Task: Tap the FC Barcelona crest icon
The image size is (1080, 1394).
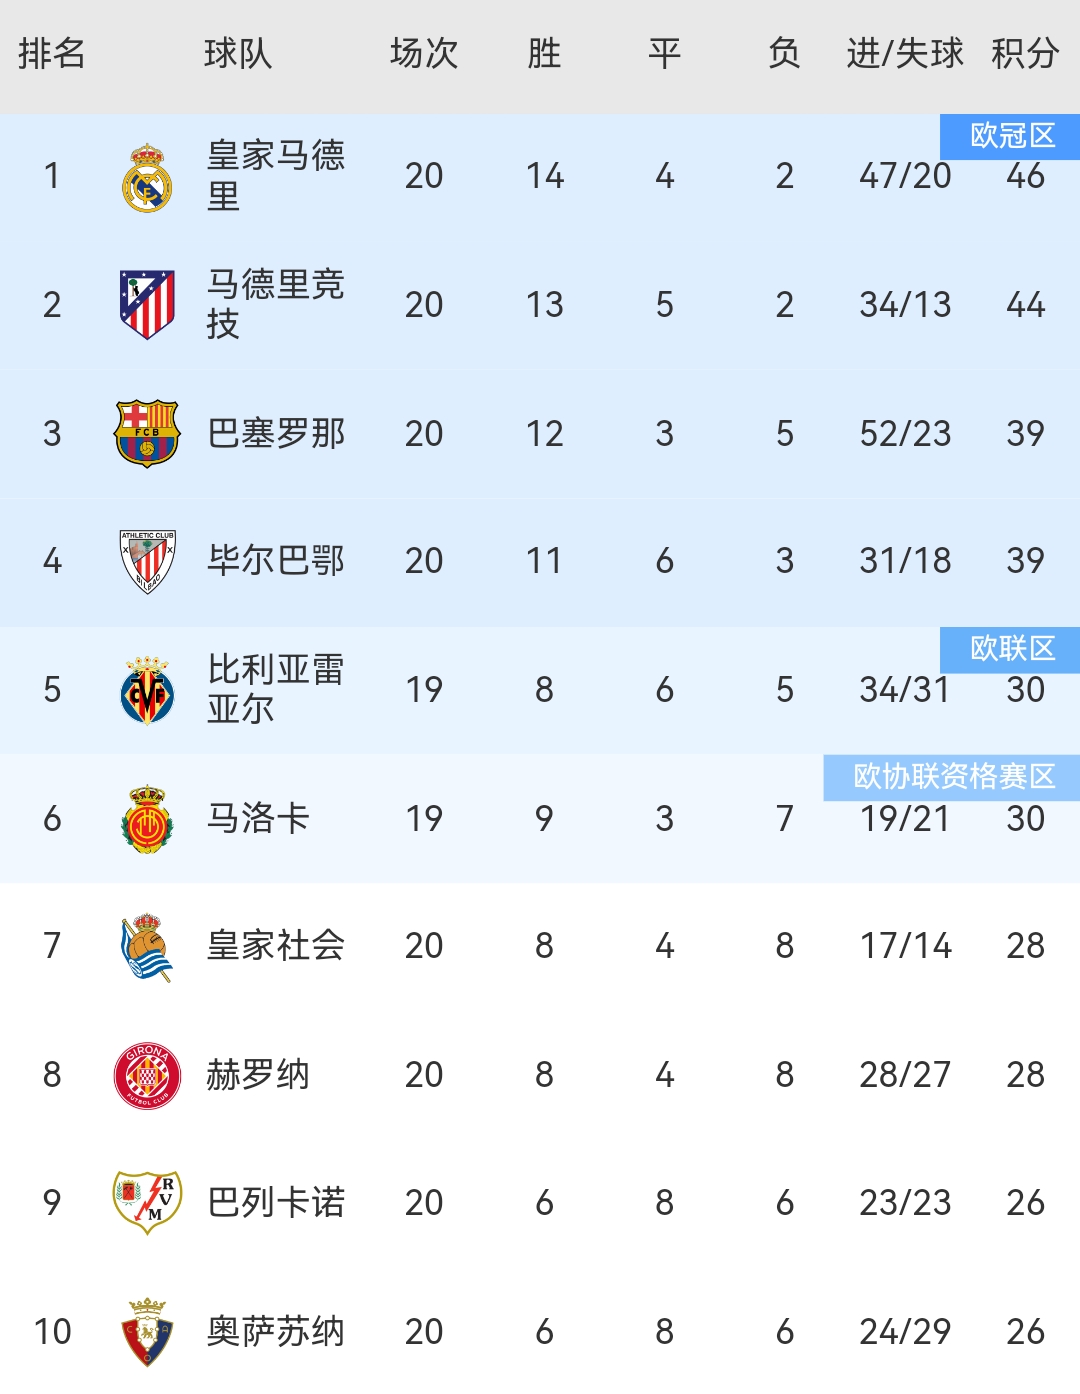Action: (x=147, y=433)
